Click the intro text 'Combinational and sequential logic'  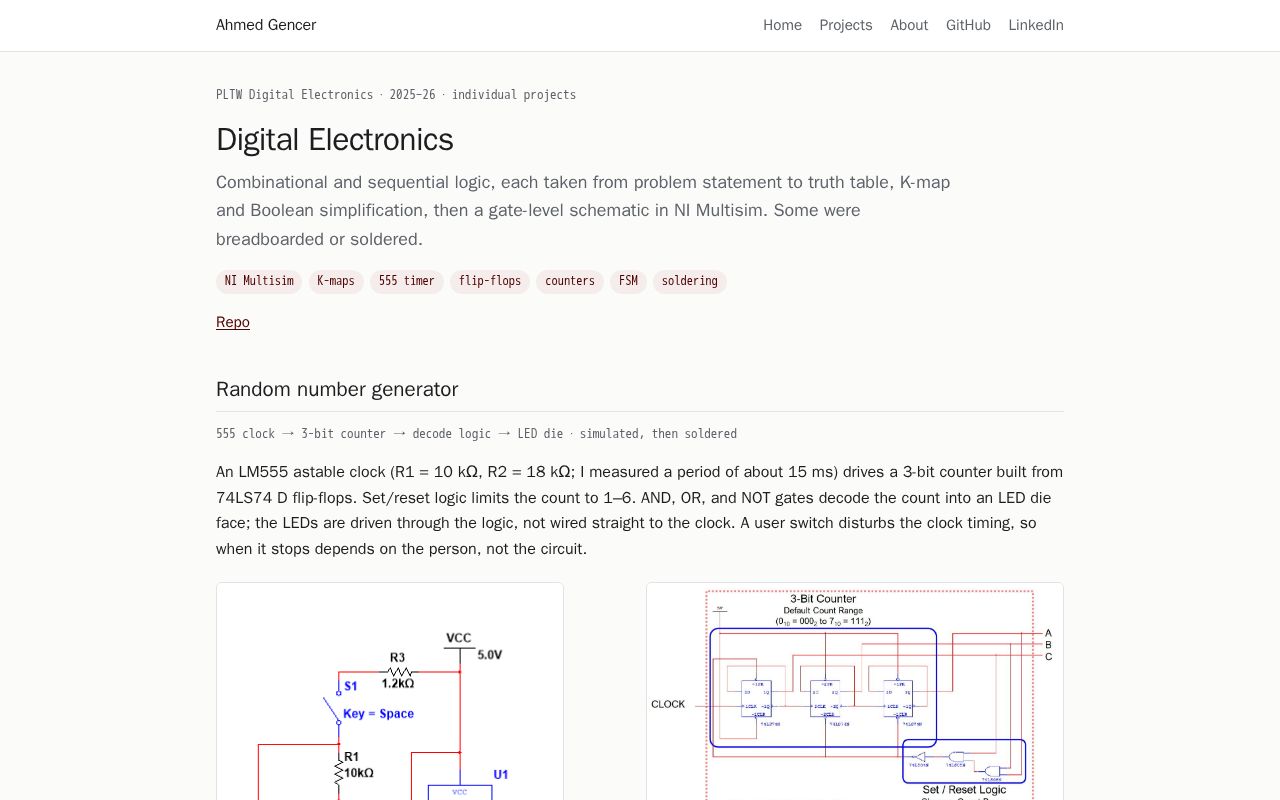(583, 211)
